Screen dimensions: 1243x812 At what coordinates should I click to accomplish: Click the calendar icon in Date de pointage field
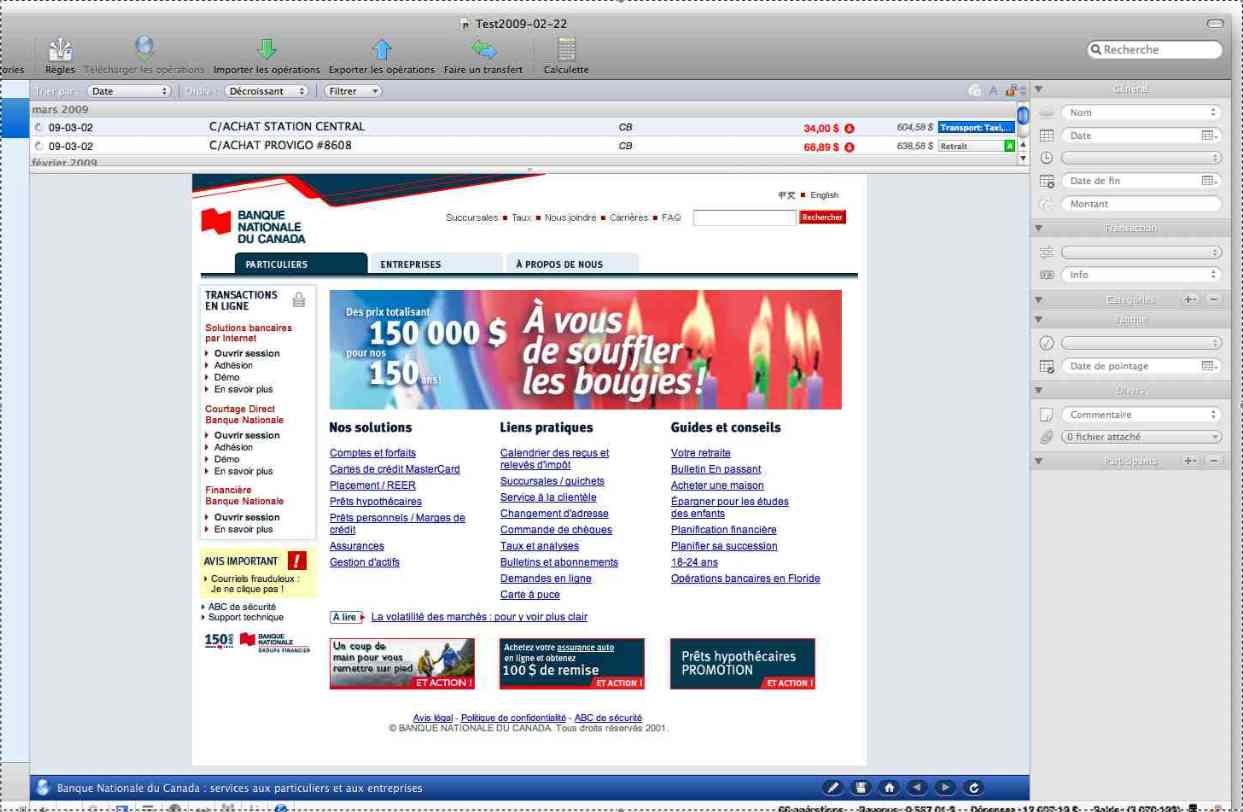pyautogui.click(x=1208, y=366)
